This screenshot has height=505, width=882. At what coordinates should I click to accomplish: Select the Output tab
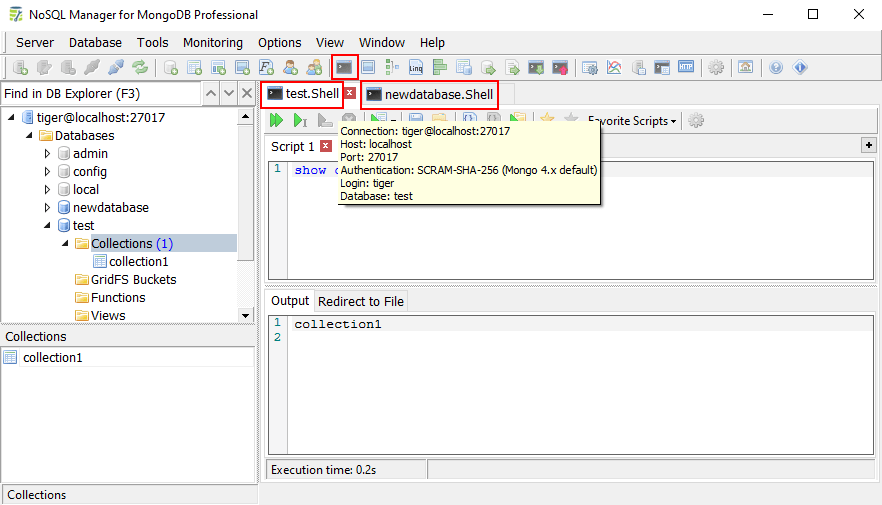(290, 301)
